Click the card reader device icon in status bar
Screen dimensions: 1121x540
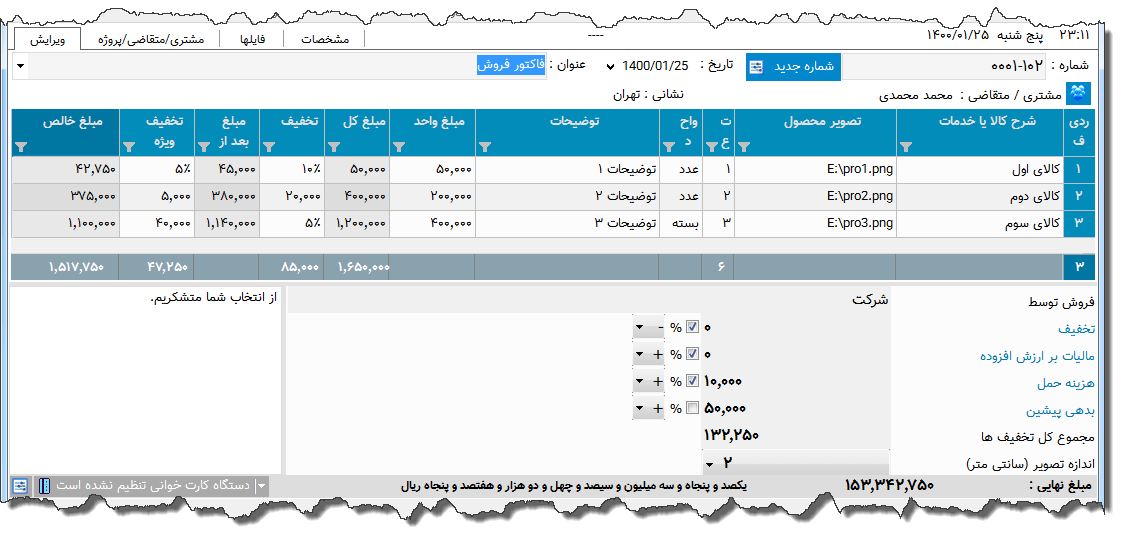[45, 485]
